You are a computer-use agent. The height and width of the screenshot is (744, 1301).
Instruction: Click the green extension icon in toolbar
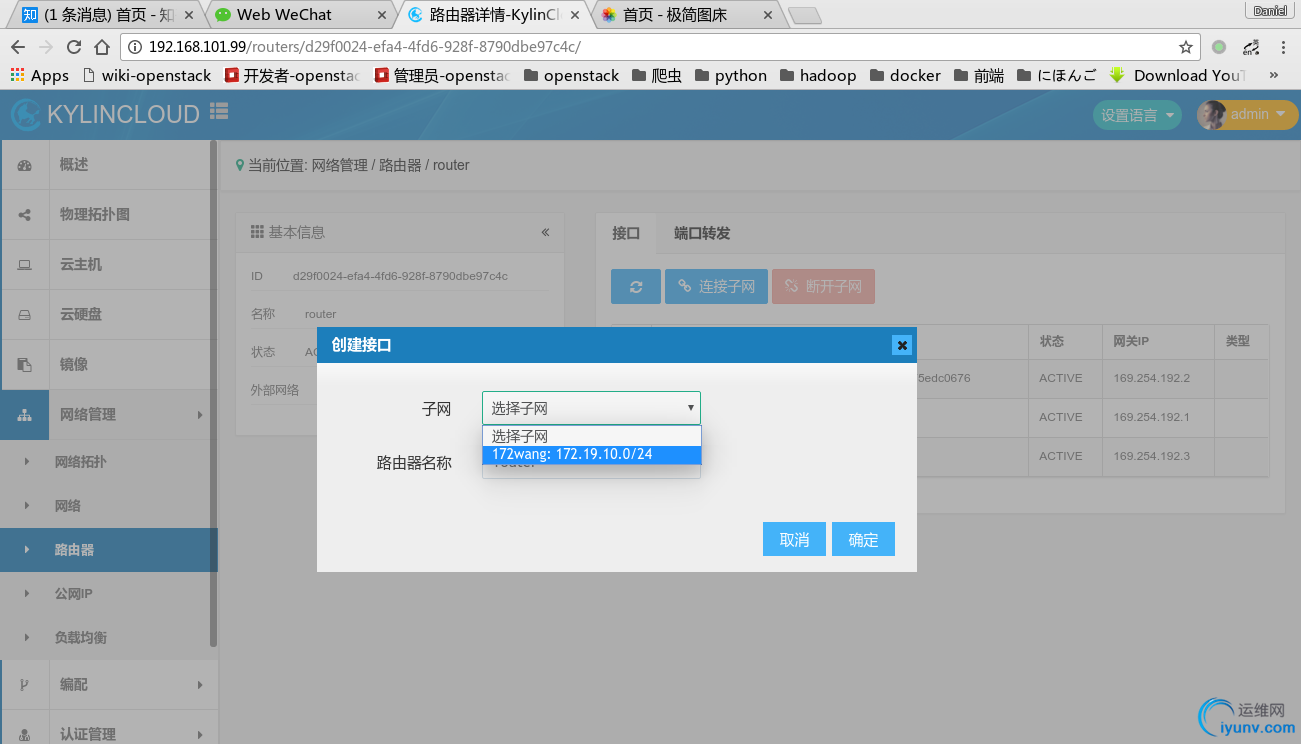tap(1218, 47)
